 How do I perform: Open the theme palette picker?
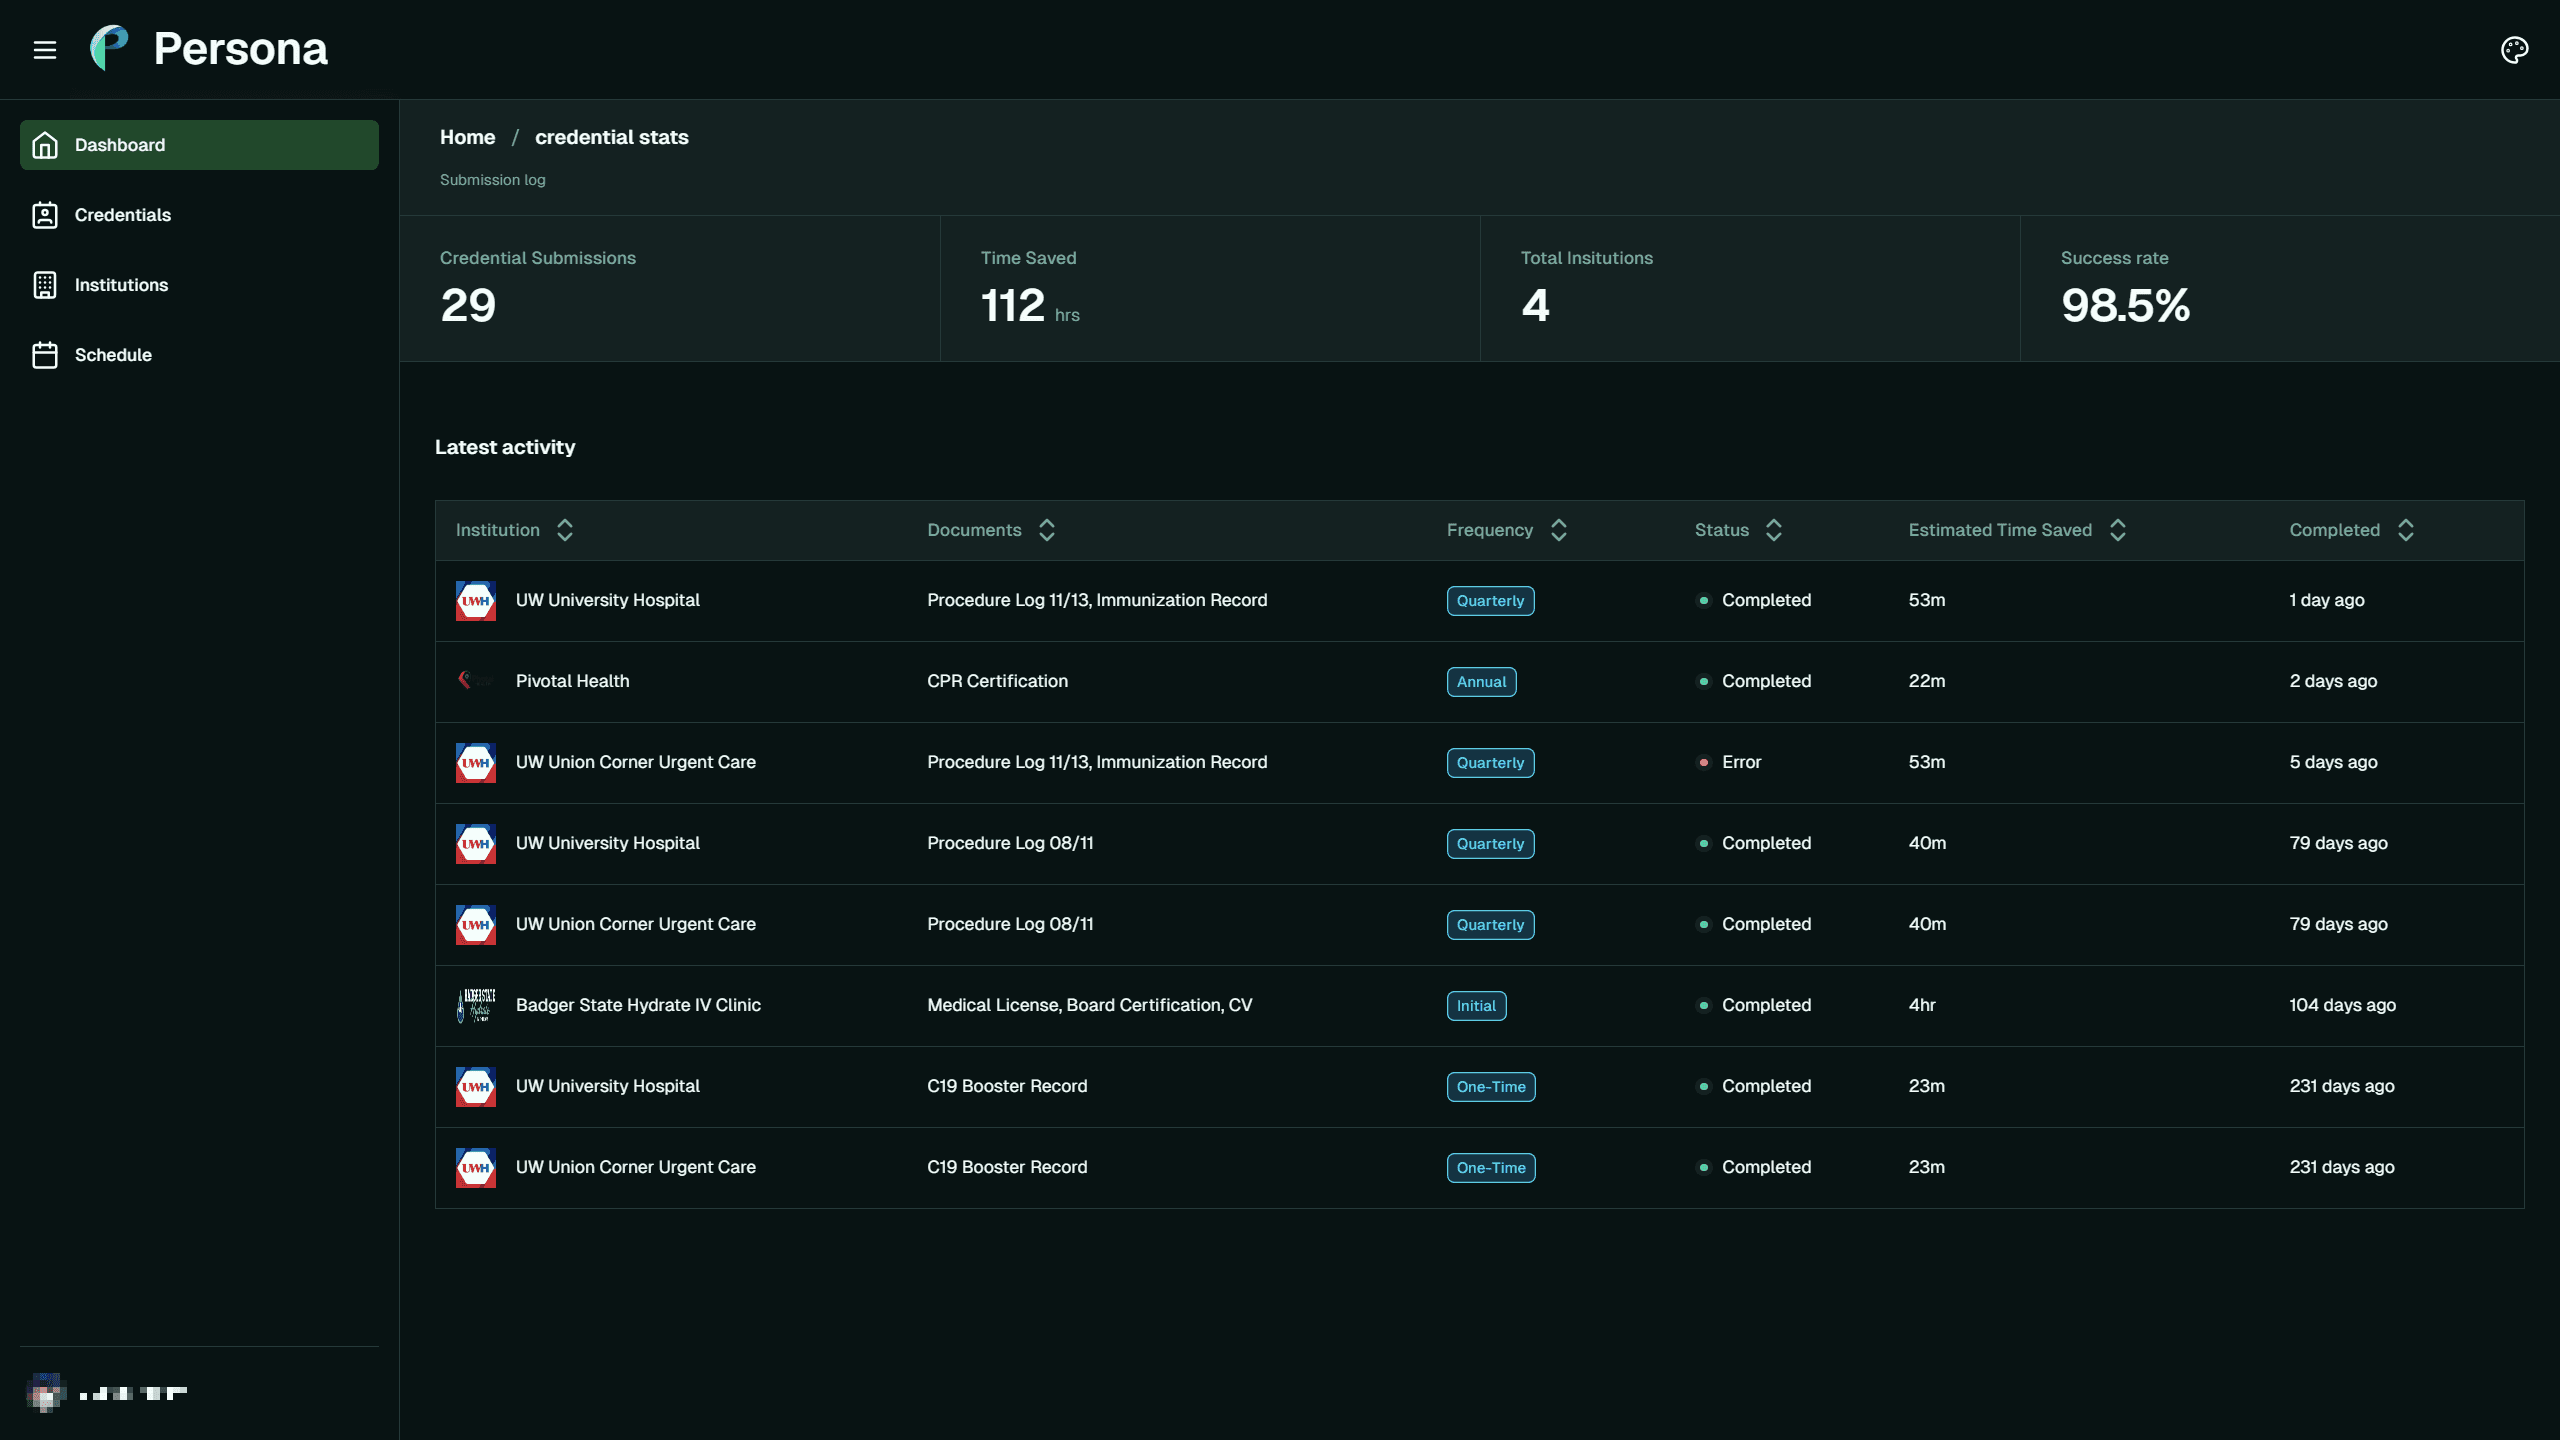tap(2514, 49)
